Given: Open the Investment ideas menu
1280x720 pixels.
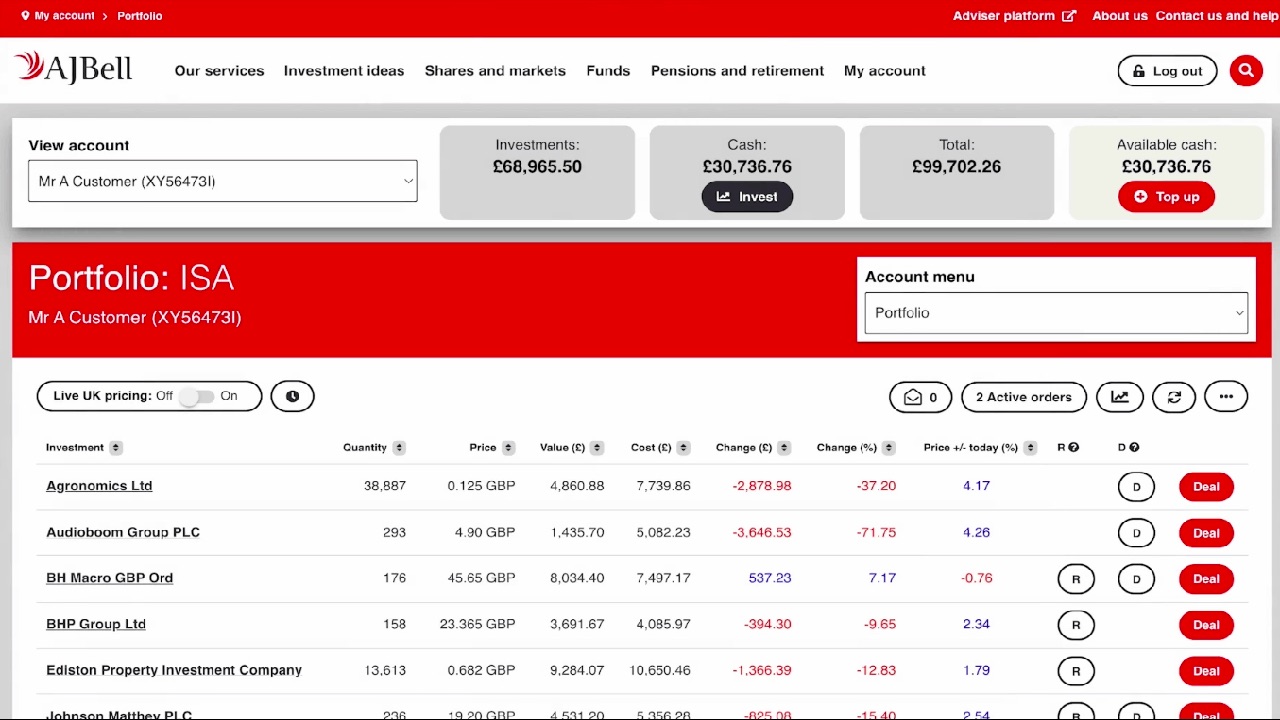Looking at the screenshot, I should (344, 71).
